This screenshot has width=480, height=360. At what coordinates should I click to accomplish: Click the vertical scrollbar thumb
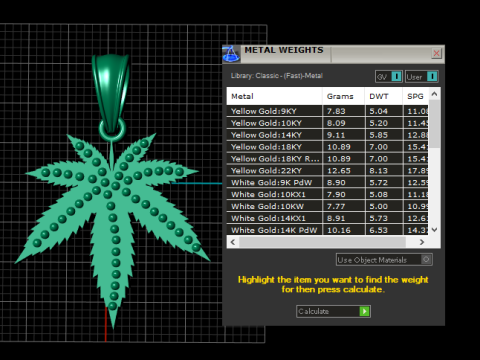(434, 124)
